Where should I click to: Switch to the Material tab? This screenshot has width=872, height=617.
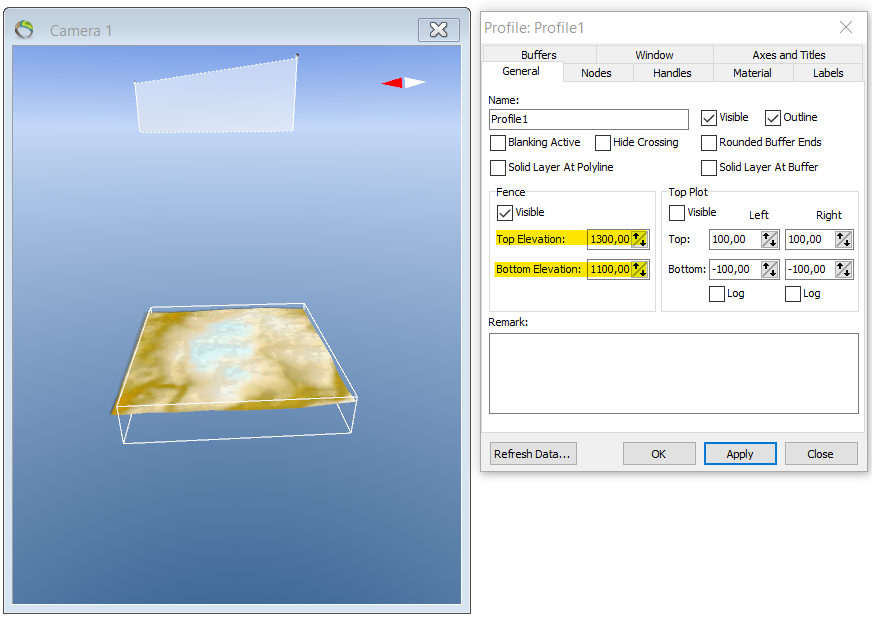click(752, 73)
